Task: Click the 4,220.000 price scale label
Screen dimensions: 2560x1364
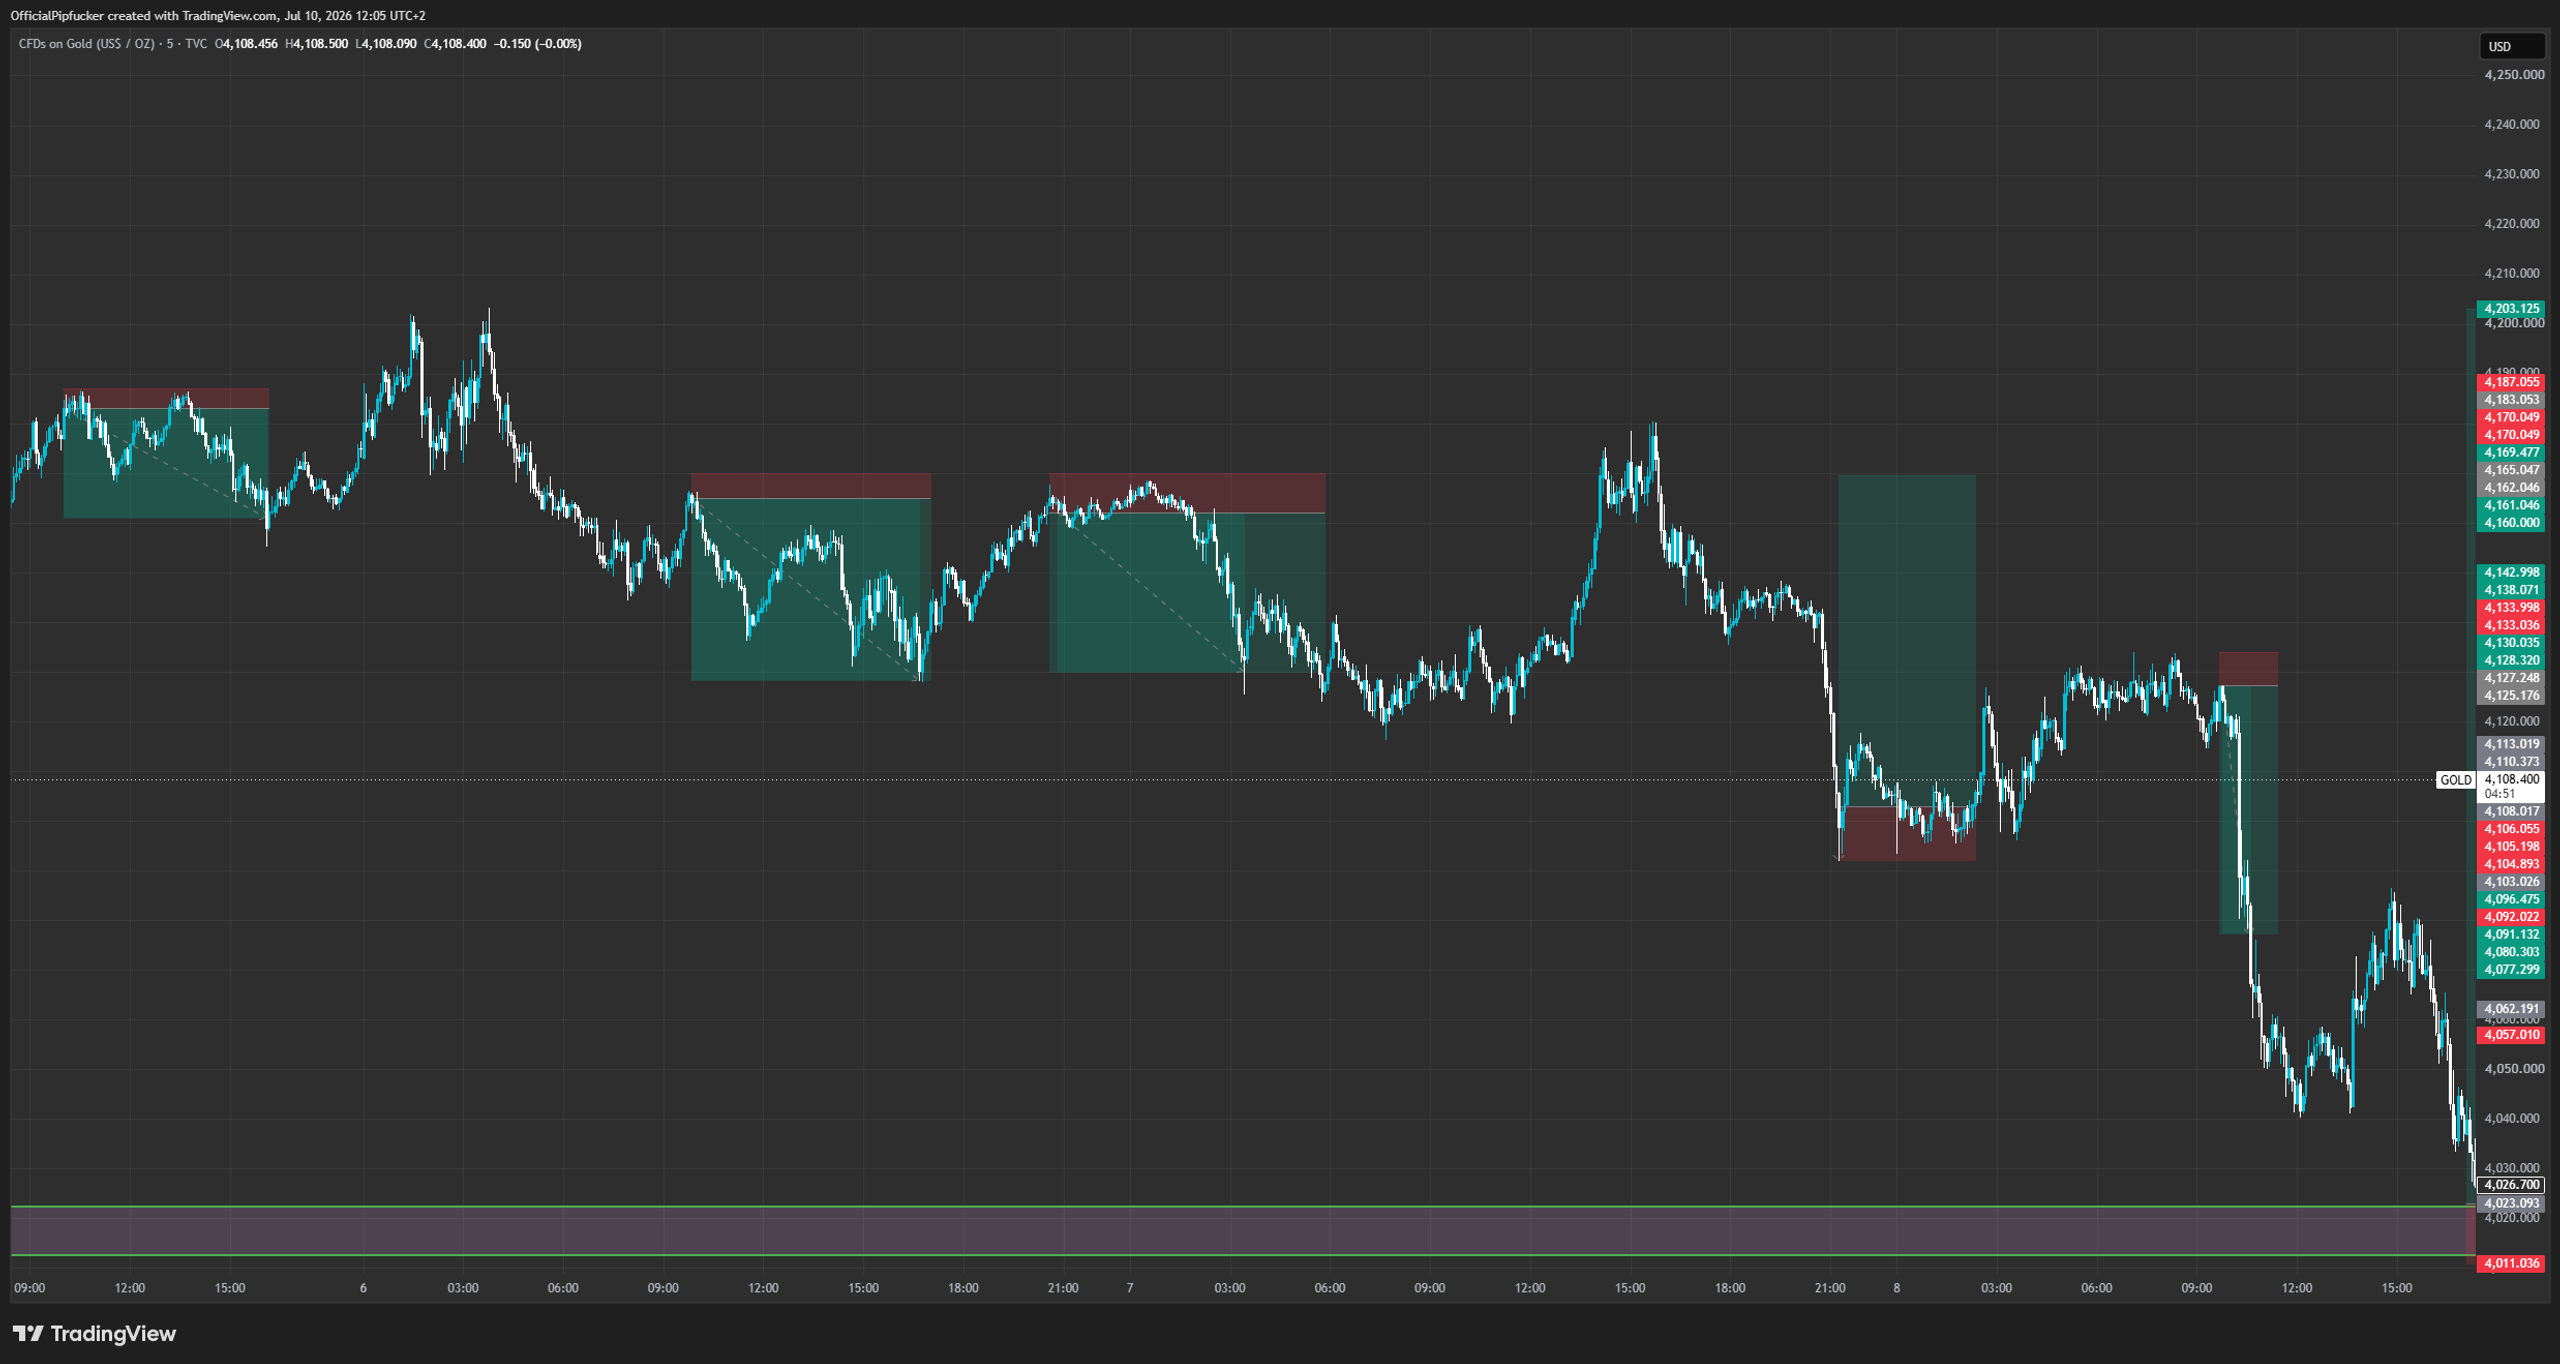Action: coord(2513,224)
